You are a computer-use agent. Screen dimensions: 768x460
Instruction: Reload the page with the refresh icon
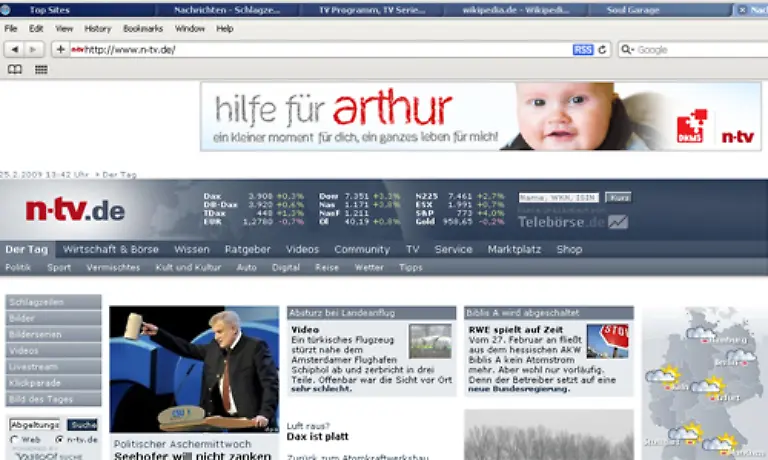coord(602,49)
